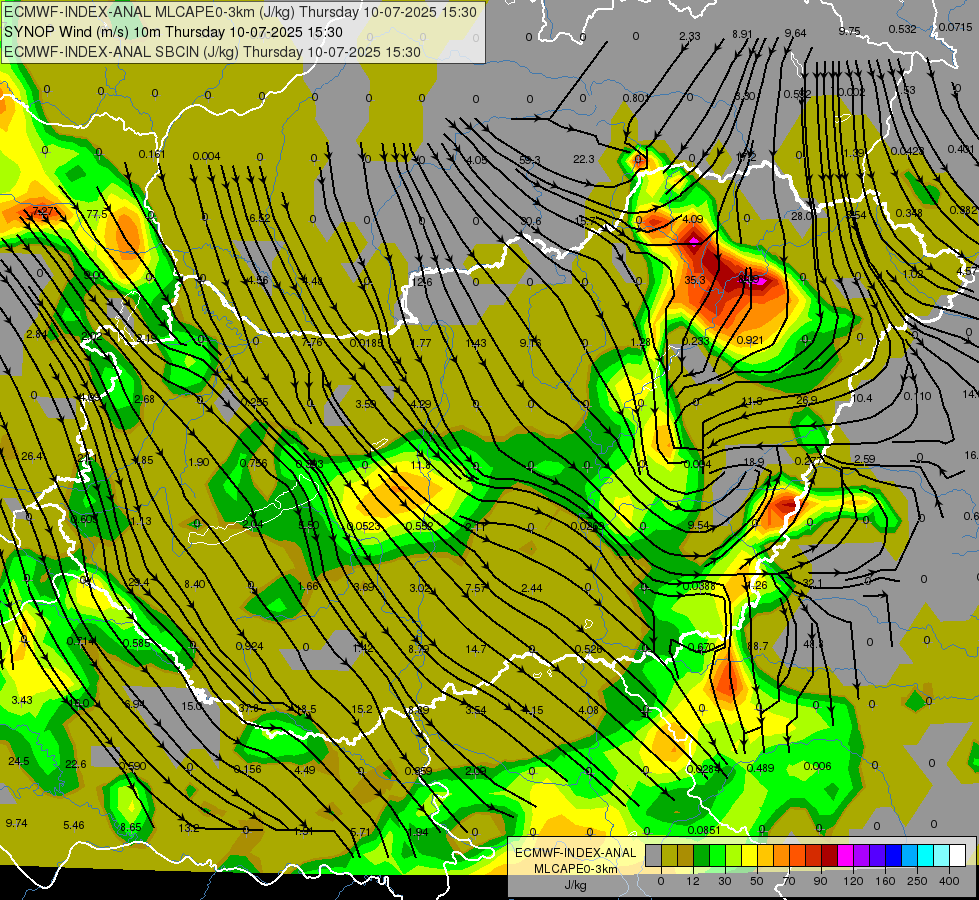
Task: Click legend scale value 250
Action: (x=917, y=881)
